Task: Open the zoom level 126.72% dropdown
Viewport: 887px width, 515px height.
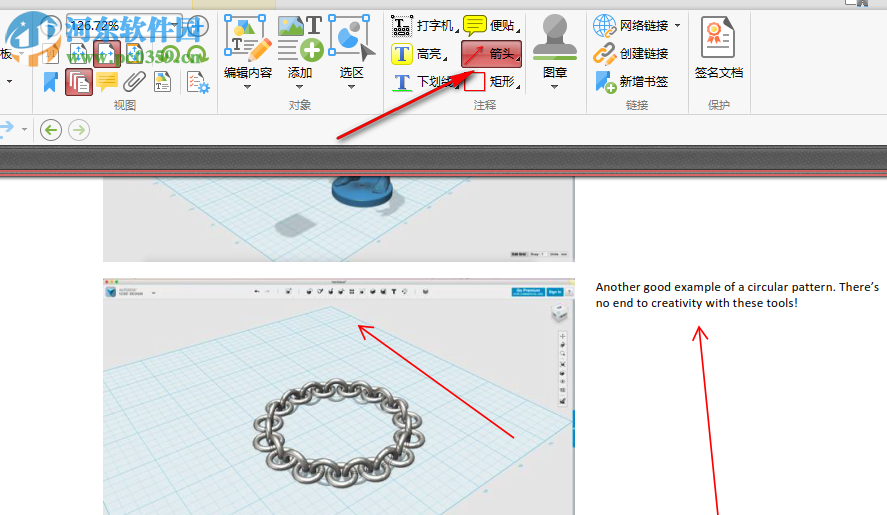Action: tap(174, 25)
